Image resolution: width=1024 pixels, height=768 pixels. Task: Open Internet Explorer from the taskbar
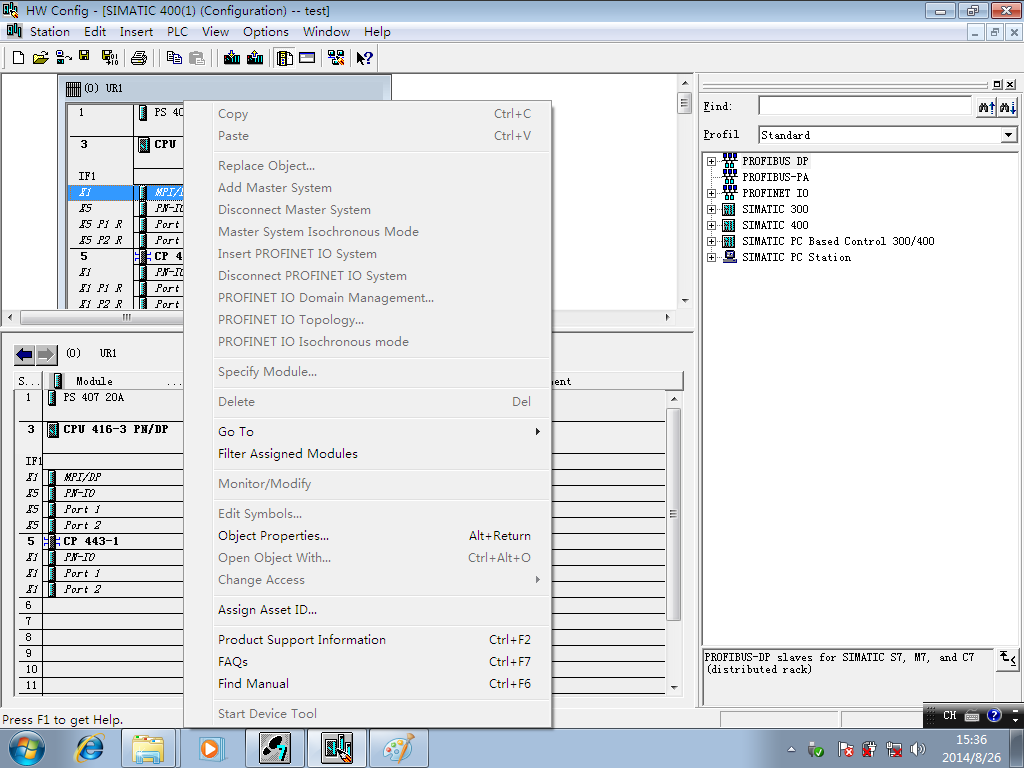(90, 748)
